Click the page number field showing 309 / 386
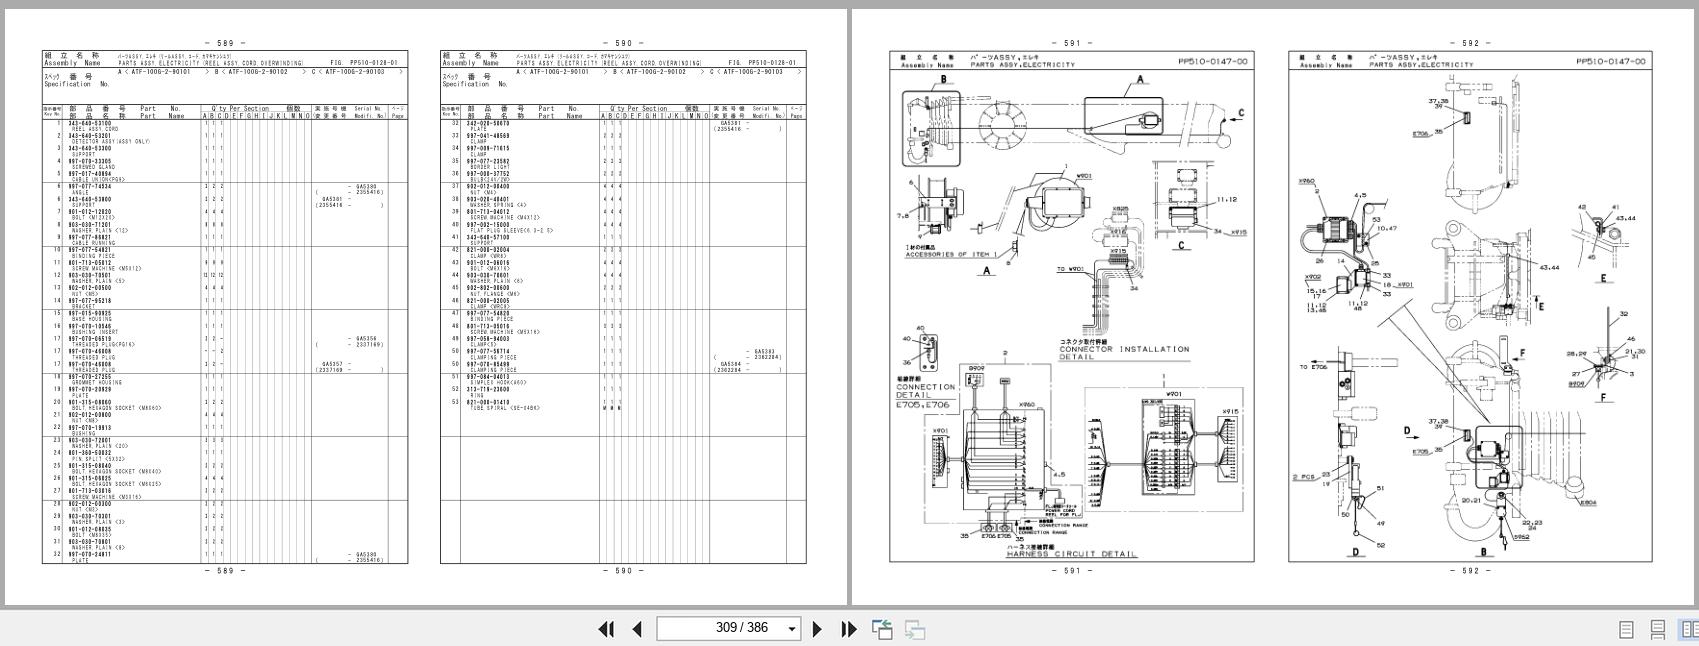The height and width of the screenshot is (646, 1699). coord(728,628)
